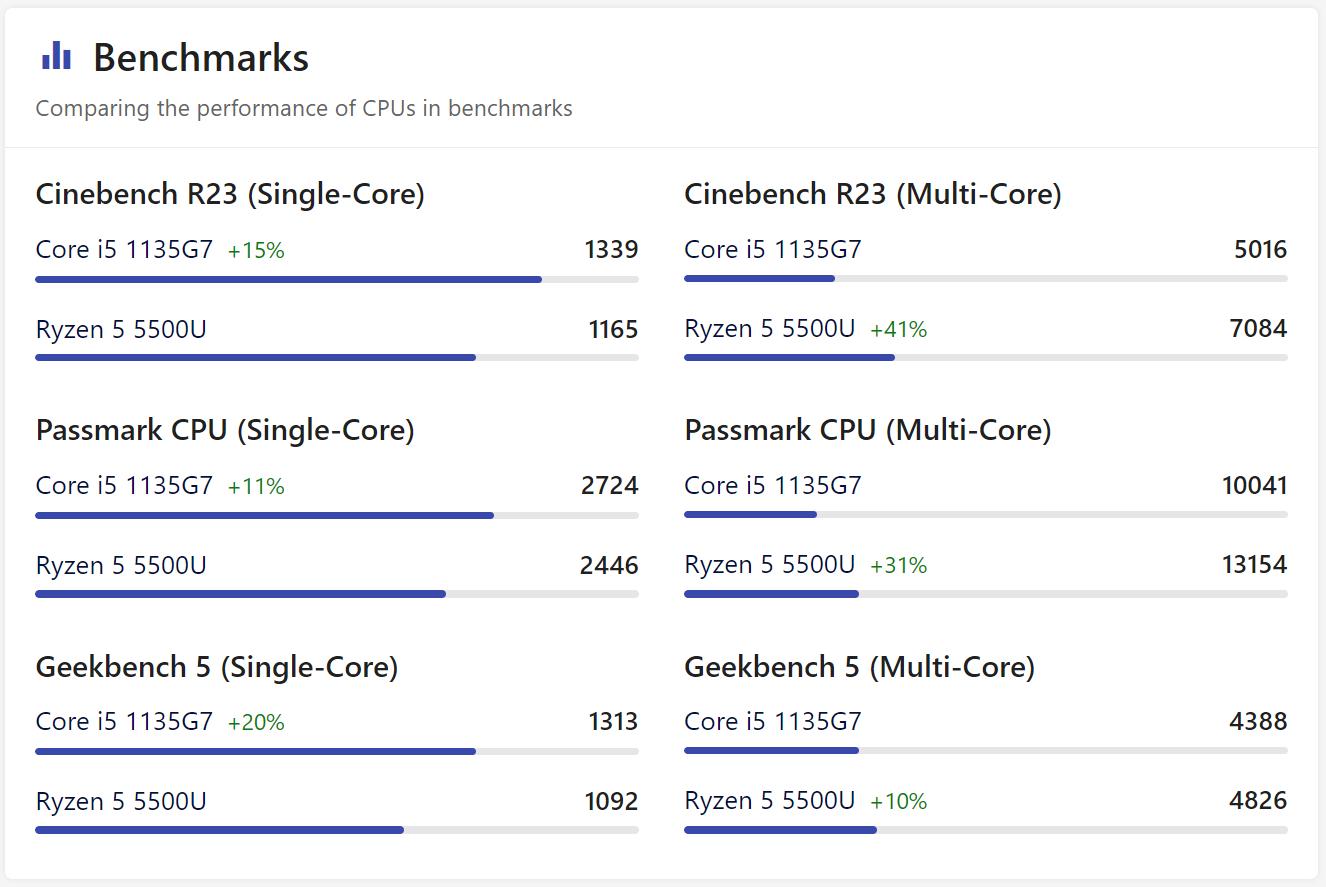Click Passmark CPU (Single-Core) heading

point(225,430)
